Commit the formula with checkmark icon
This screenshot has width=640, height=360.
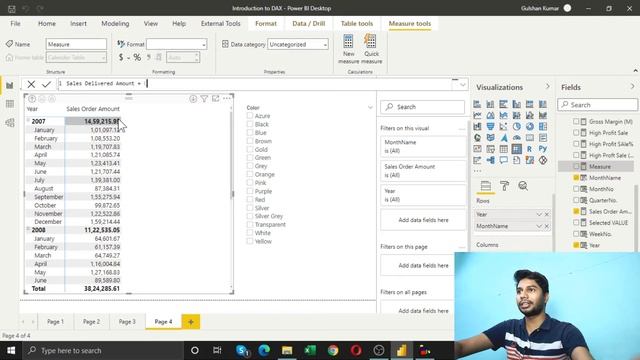tap(46, 84)
